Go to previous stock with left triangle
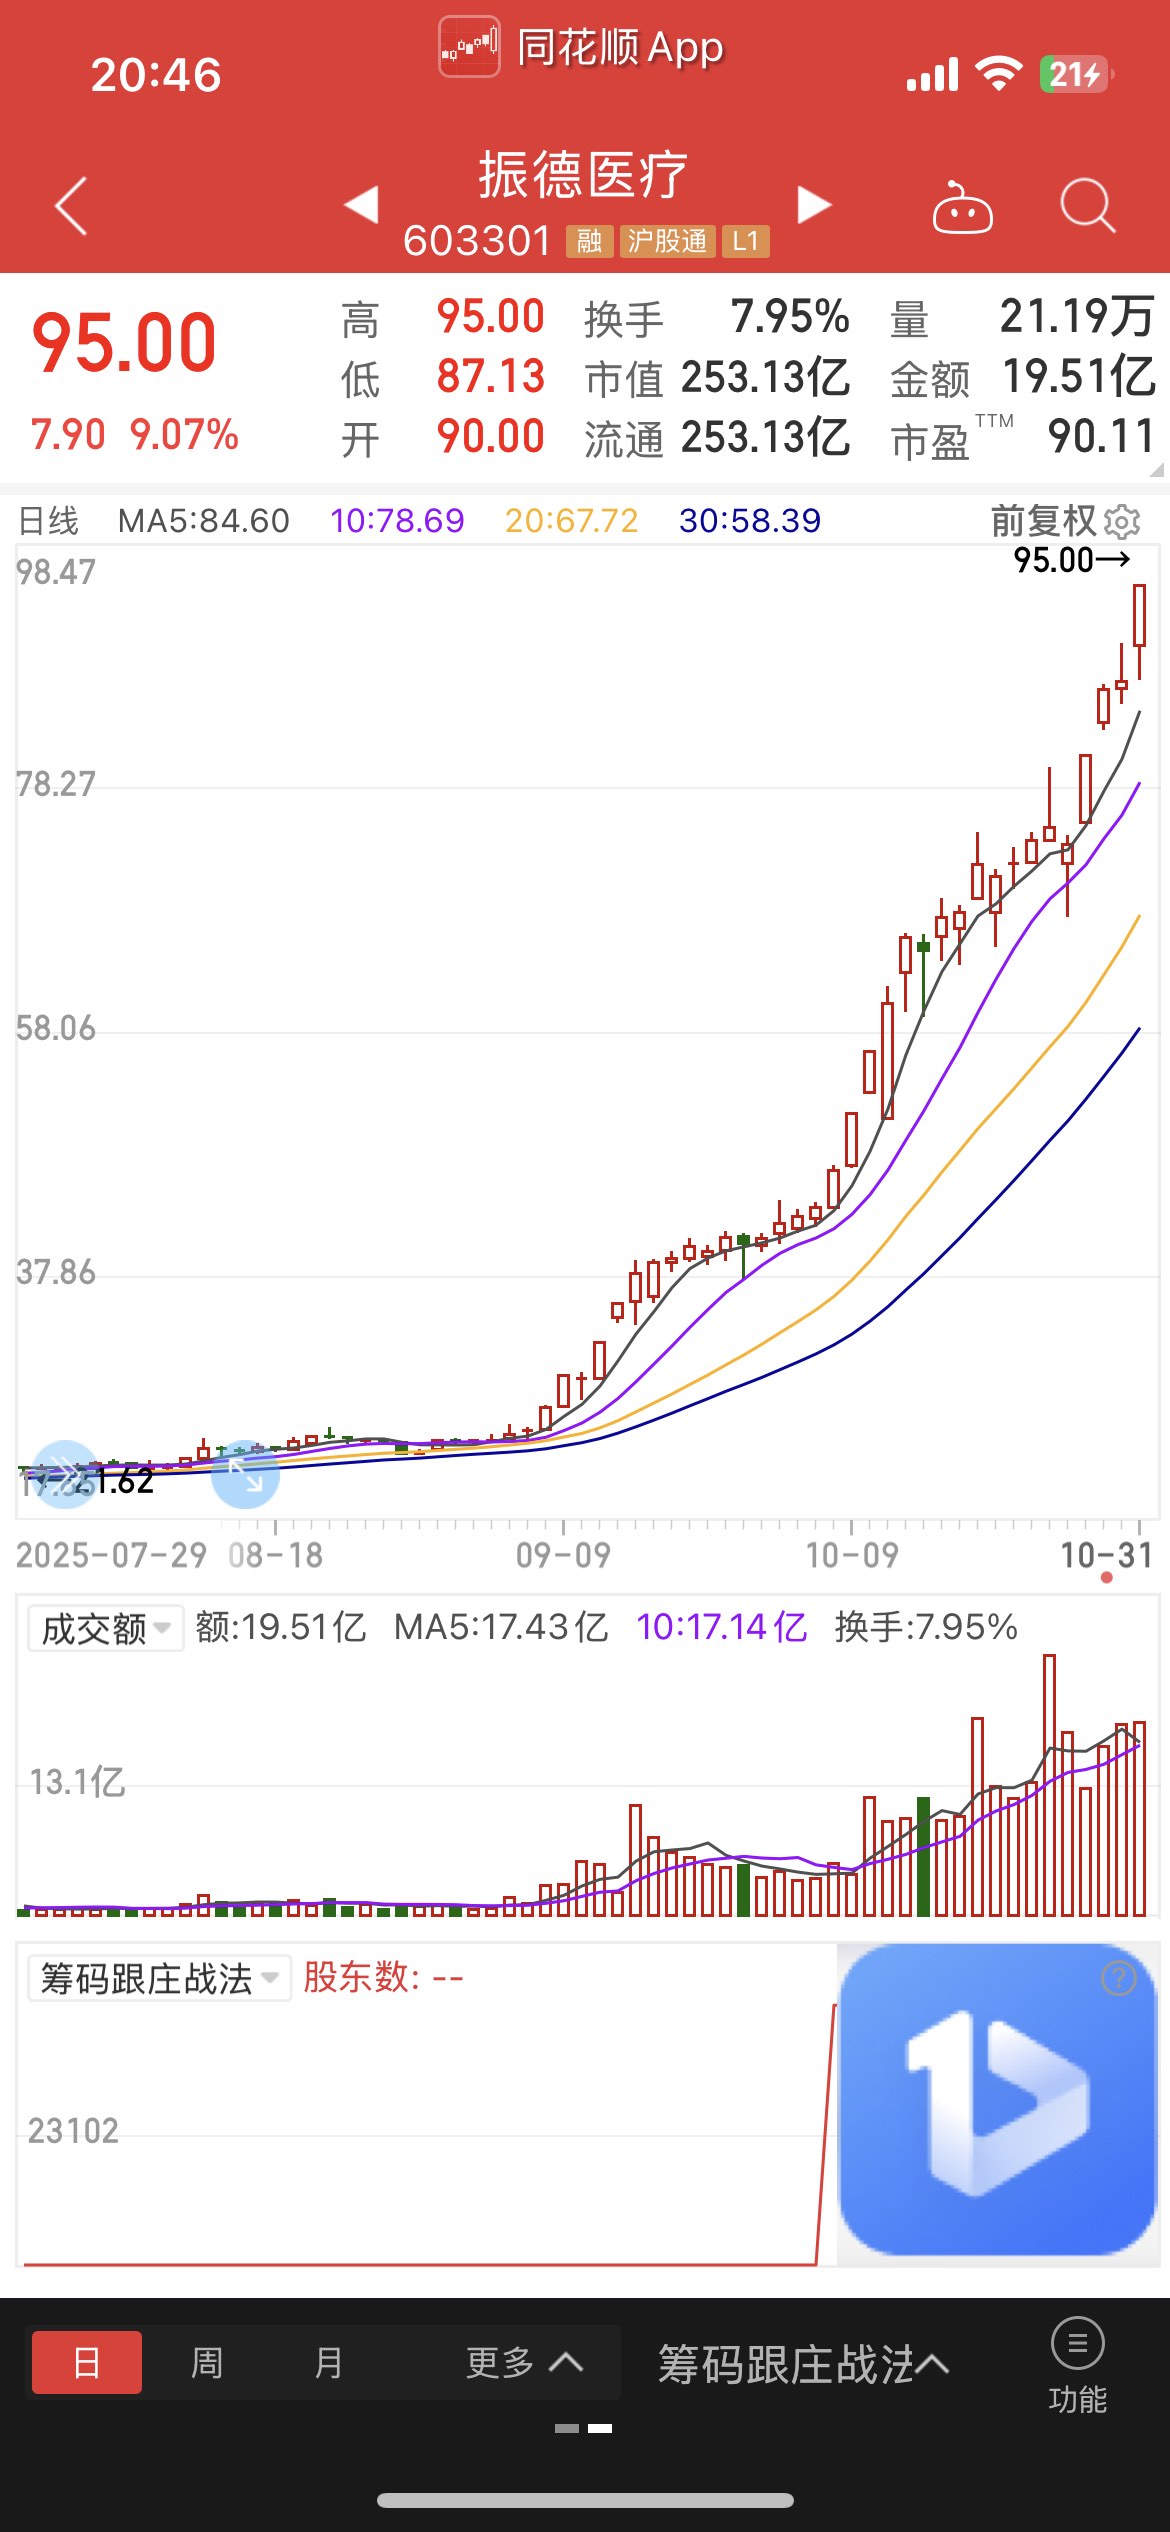 [361, 204]
